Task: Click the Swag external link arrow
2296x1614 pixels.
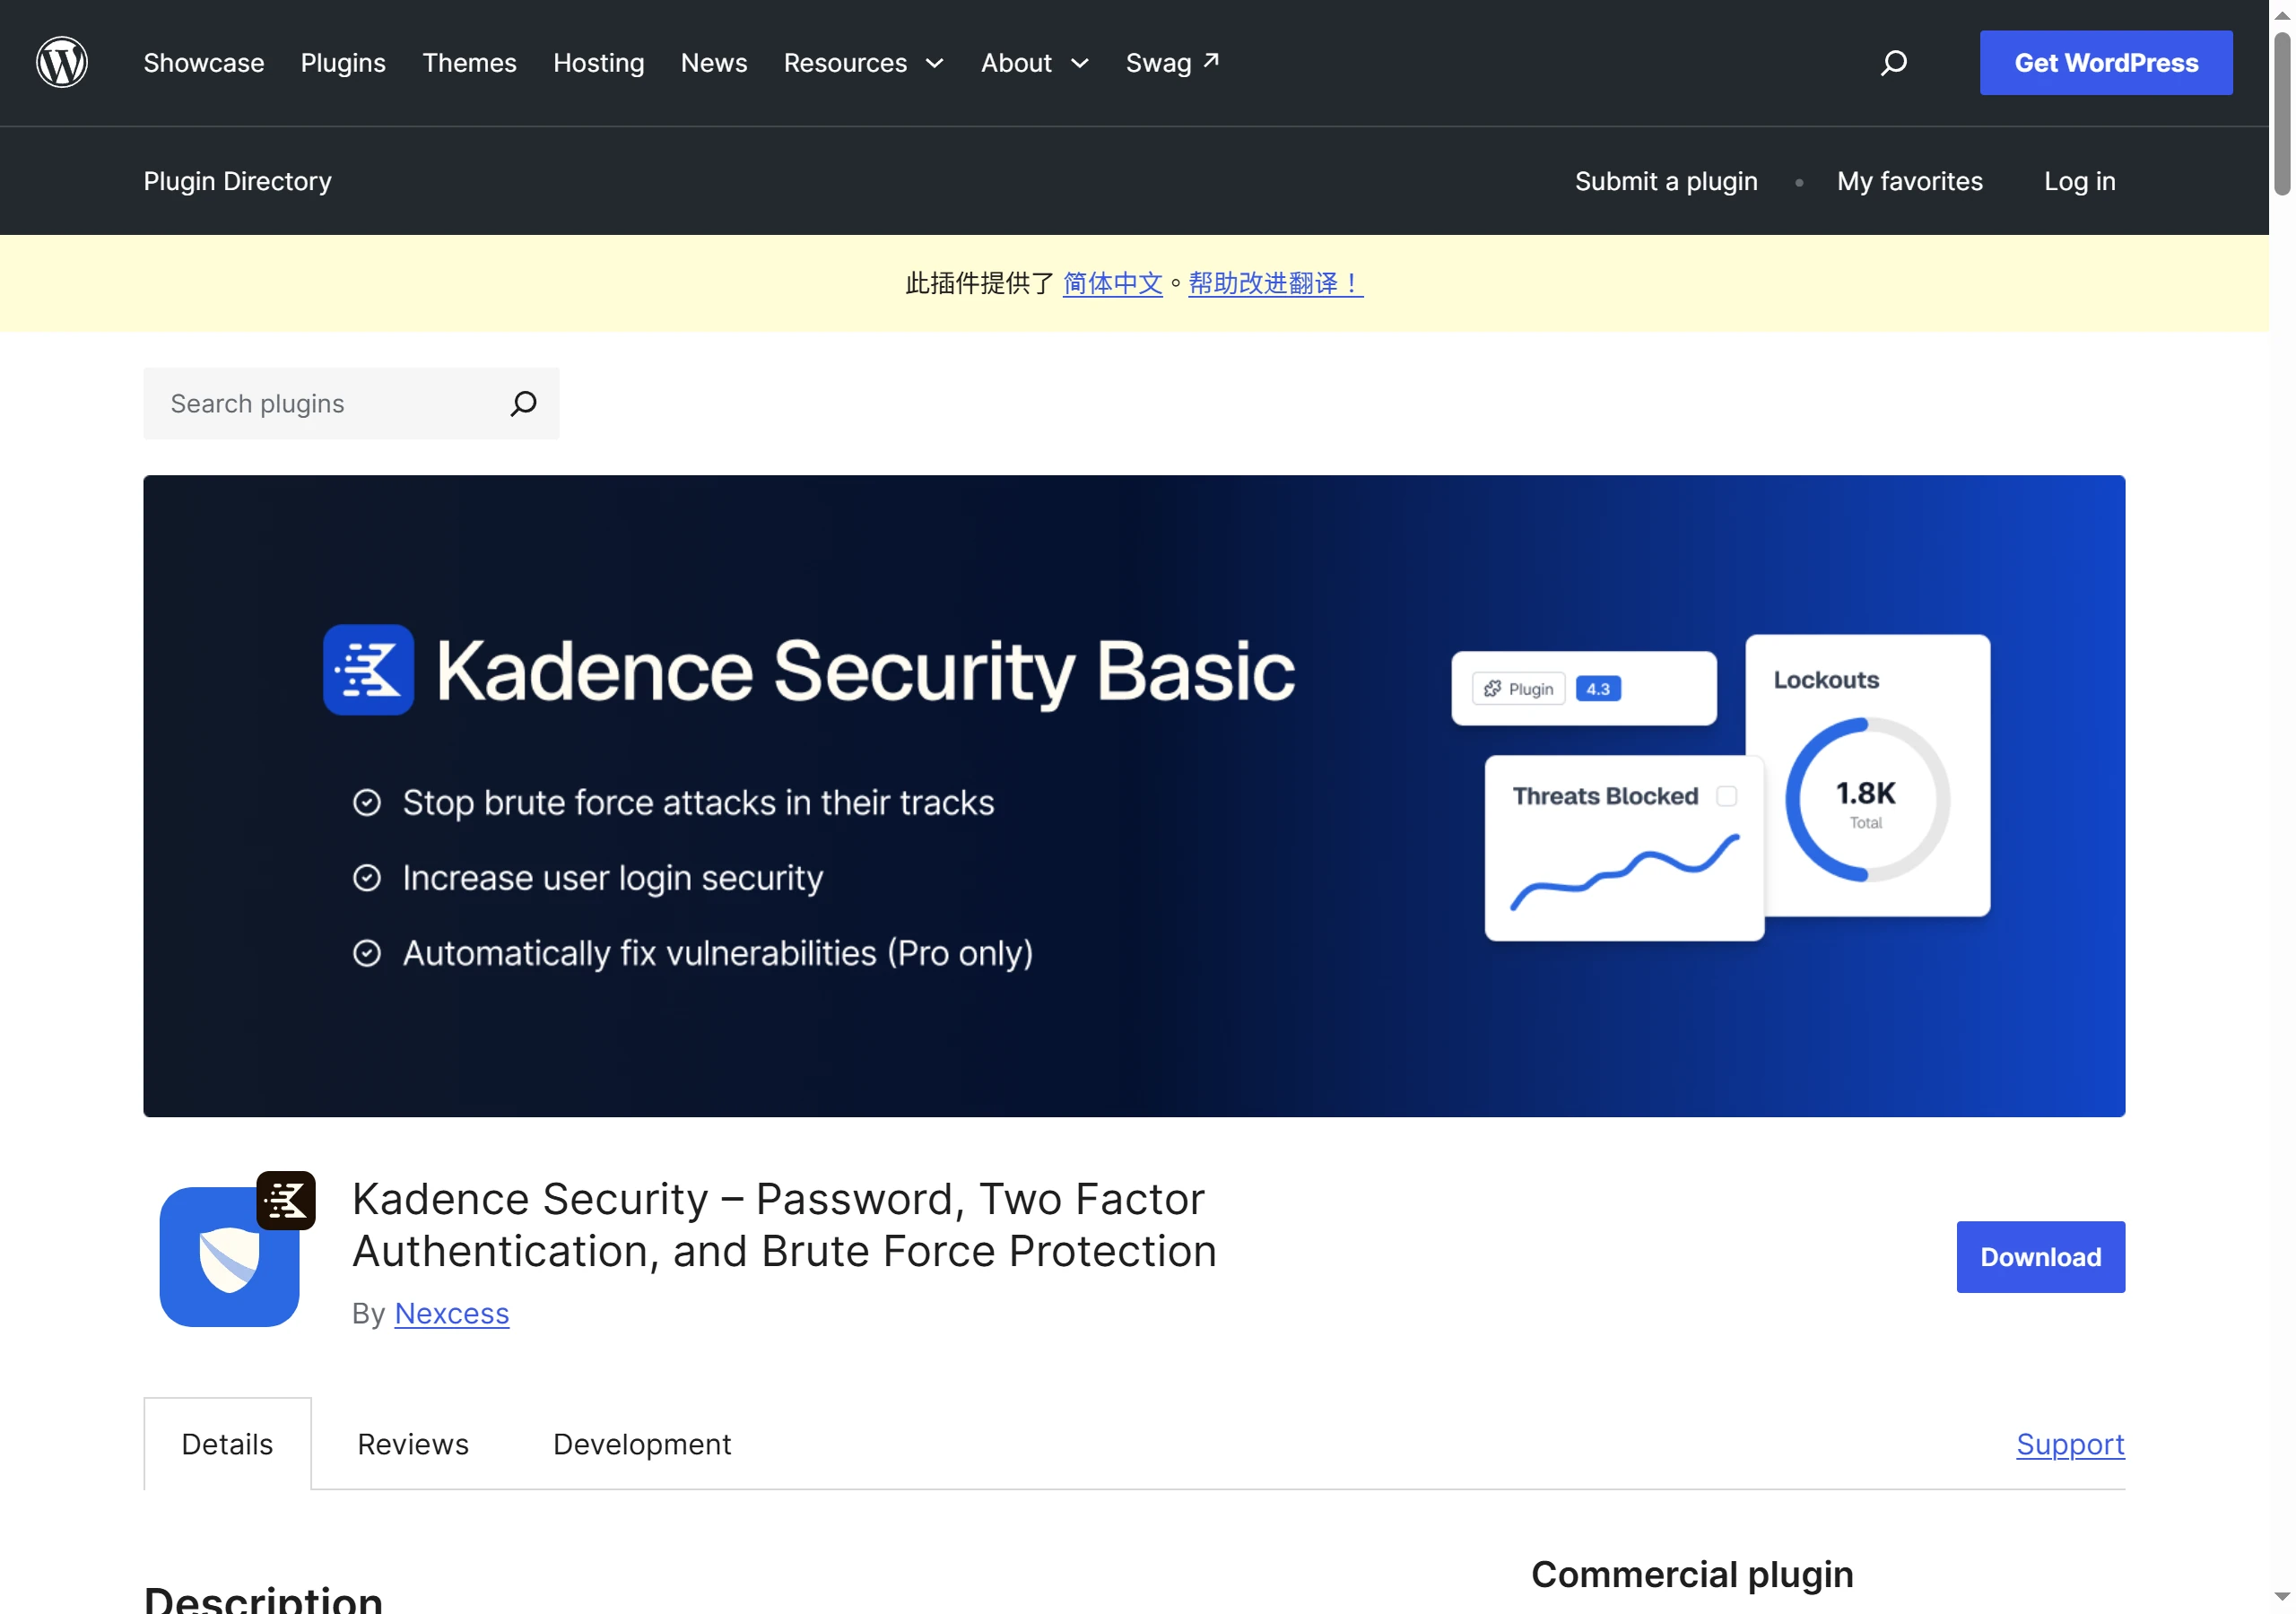Action: pyautogui.click(x=1211, y=60)
